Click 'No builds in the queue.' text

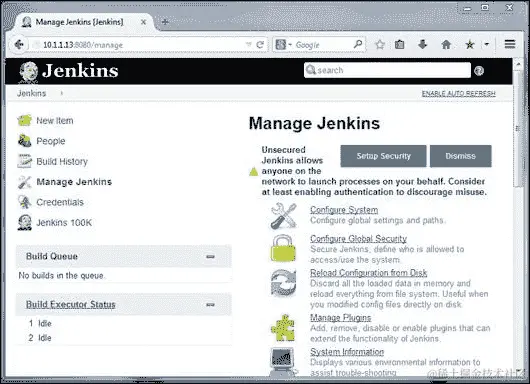point(62,275)
